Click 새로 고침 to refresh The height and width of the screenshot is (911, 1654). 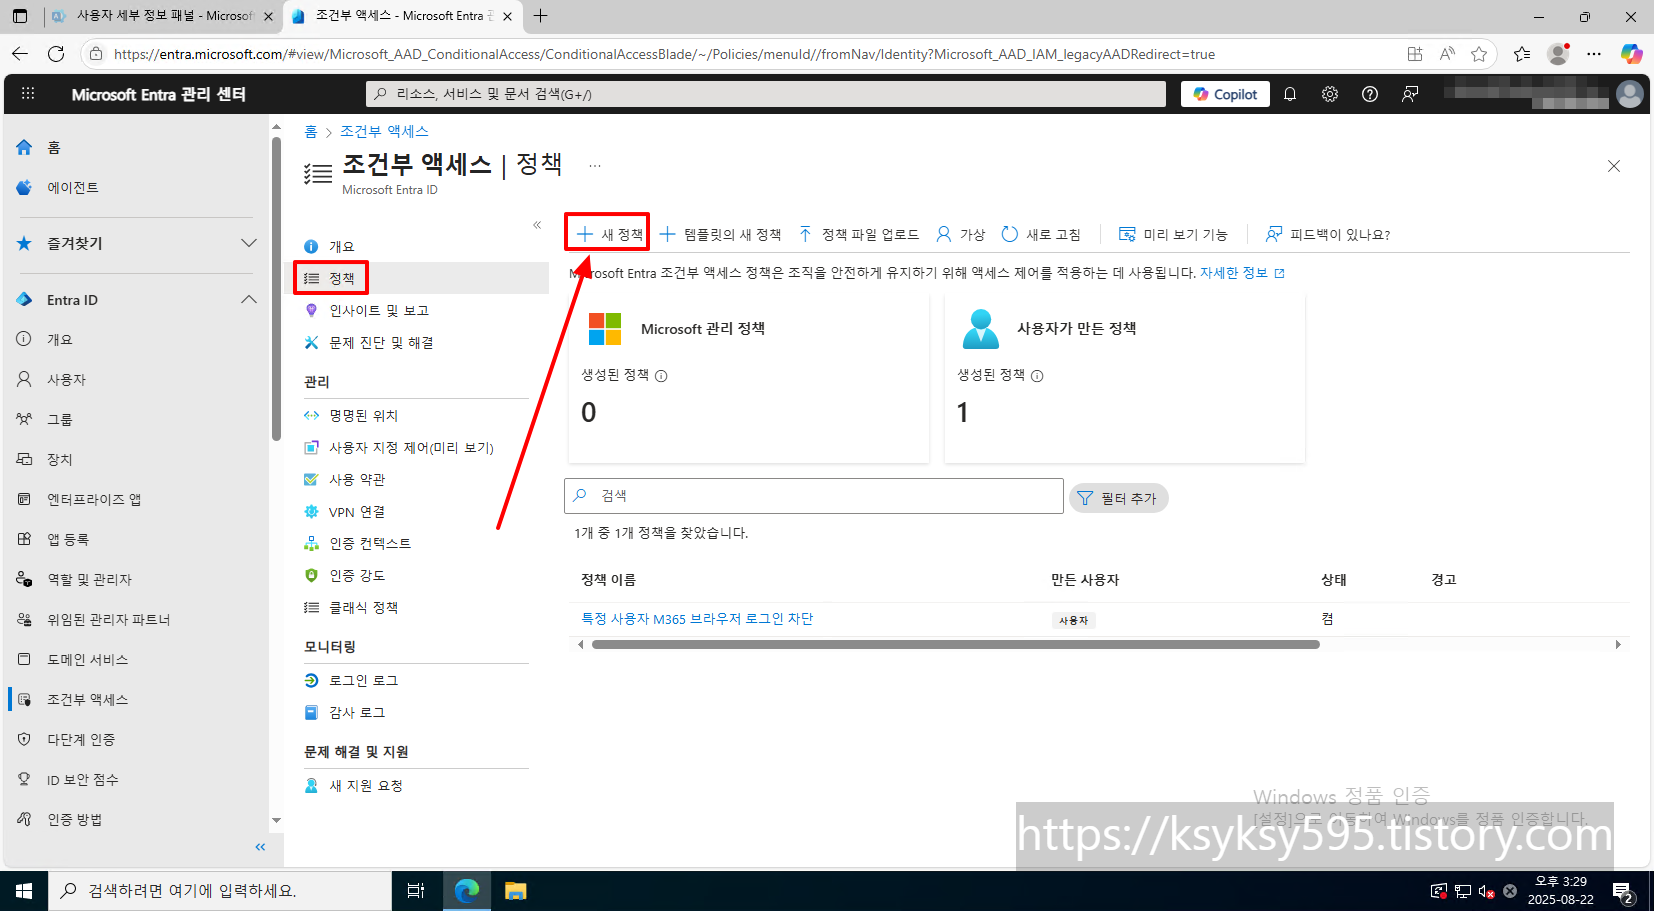pyautogui.click(x=1041, y=234)
